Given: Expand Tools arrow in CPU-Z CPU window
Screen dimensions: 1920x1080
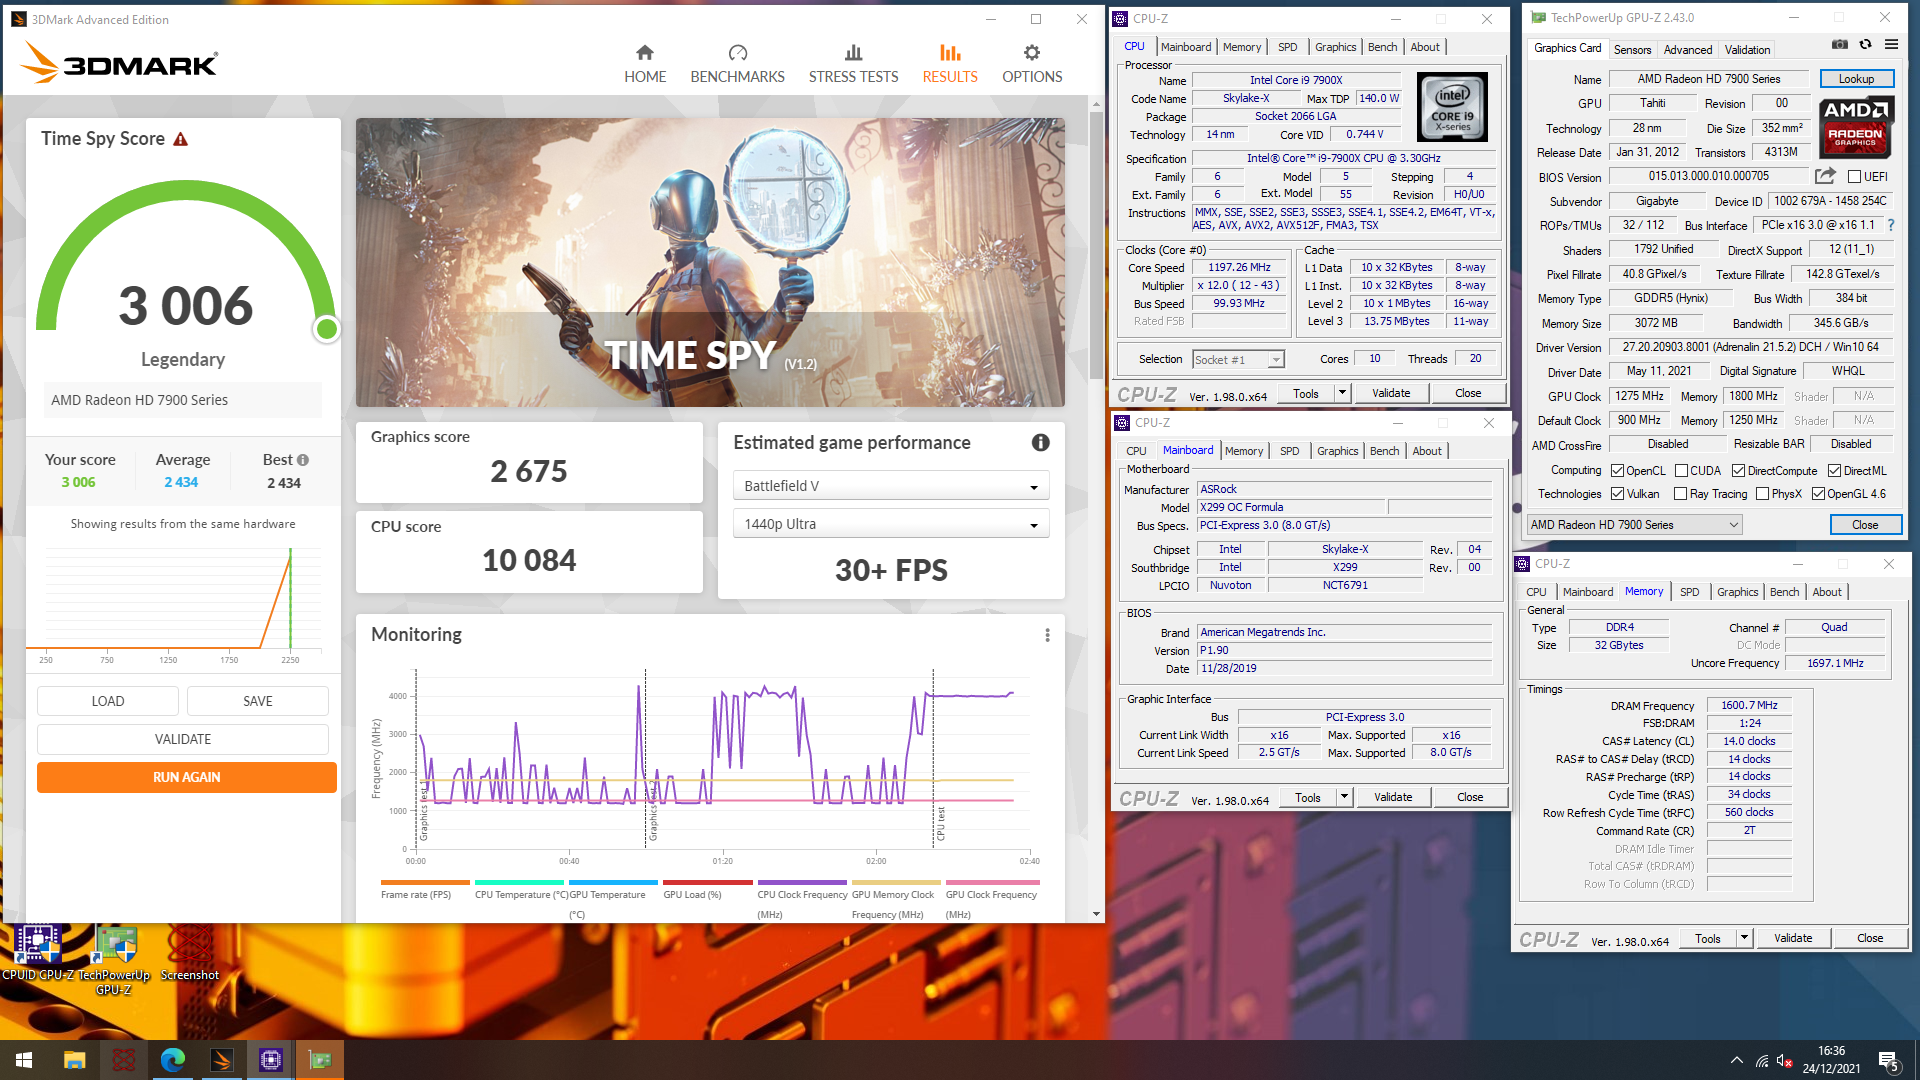Looking at the screenshot, I should [1342, 393].
